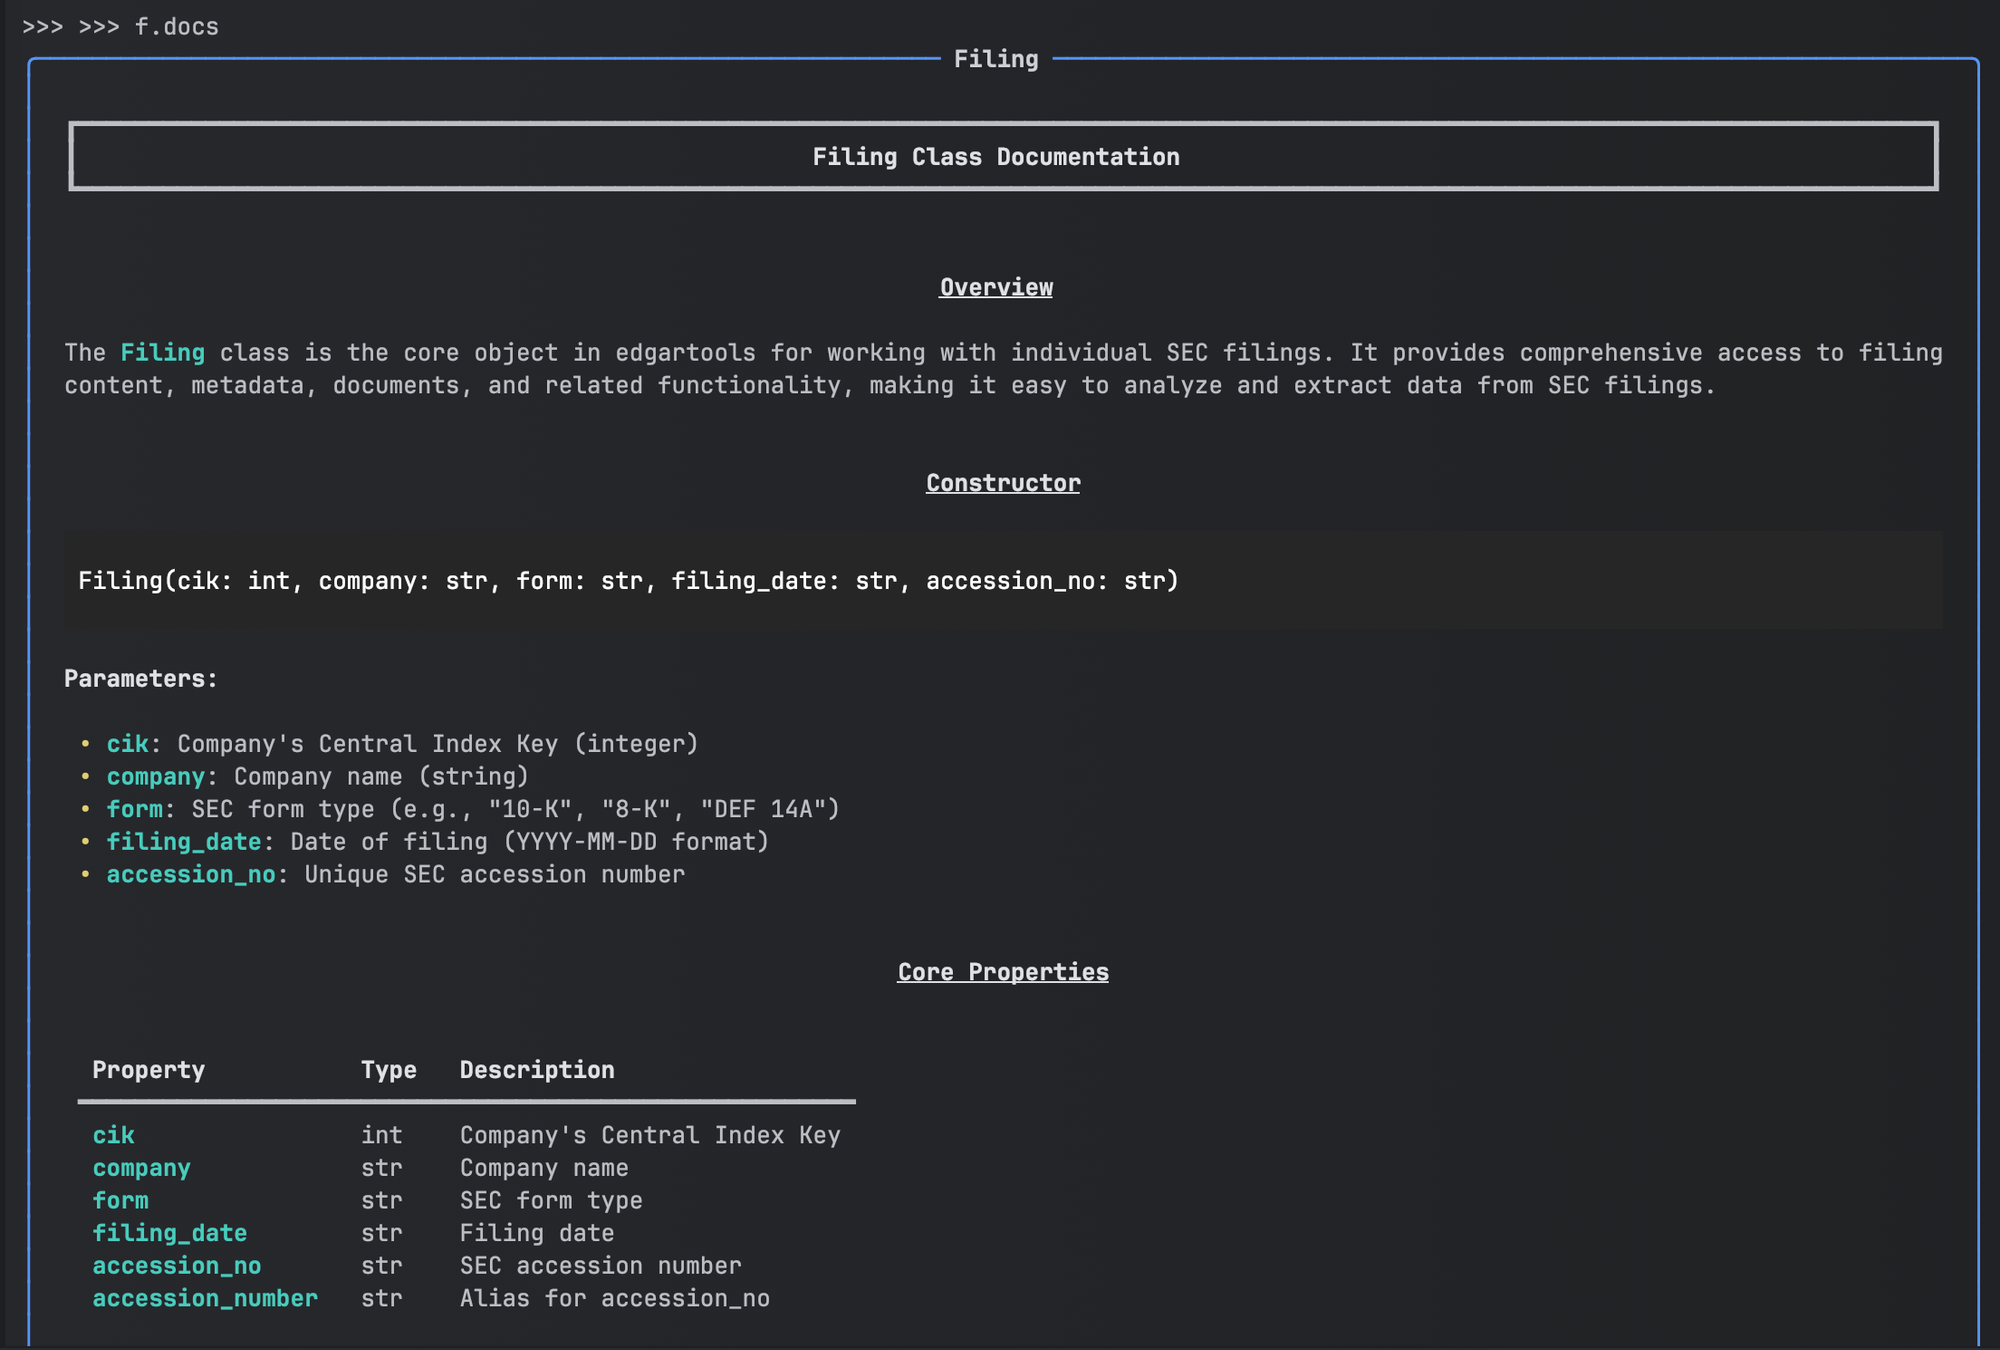Click the 'Filing Class Documentation' heading
Image resolution: width=2000 pixels, height=1350 pixels.
(x=996, y=157)
